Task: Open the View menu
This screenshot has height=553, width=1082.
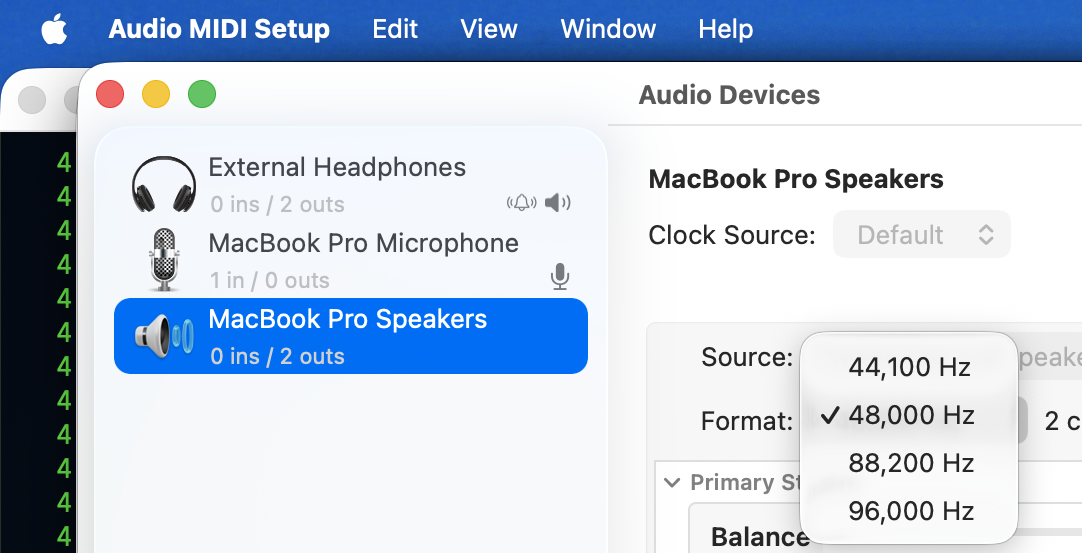Action: point(489,30)
